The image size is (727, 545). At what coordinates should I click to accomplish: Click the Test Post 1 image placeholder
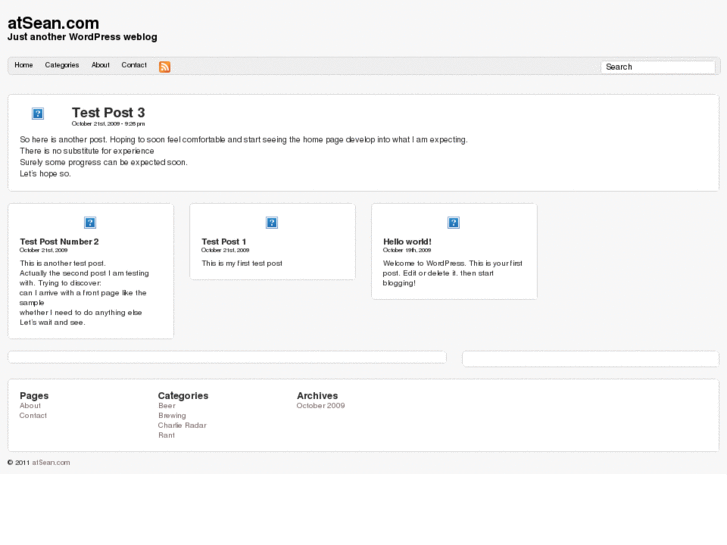coord(272,223)
